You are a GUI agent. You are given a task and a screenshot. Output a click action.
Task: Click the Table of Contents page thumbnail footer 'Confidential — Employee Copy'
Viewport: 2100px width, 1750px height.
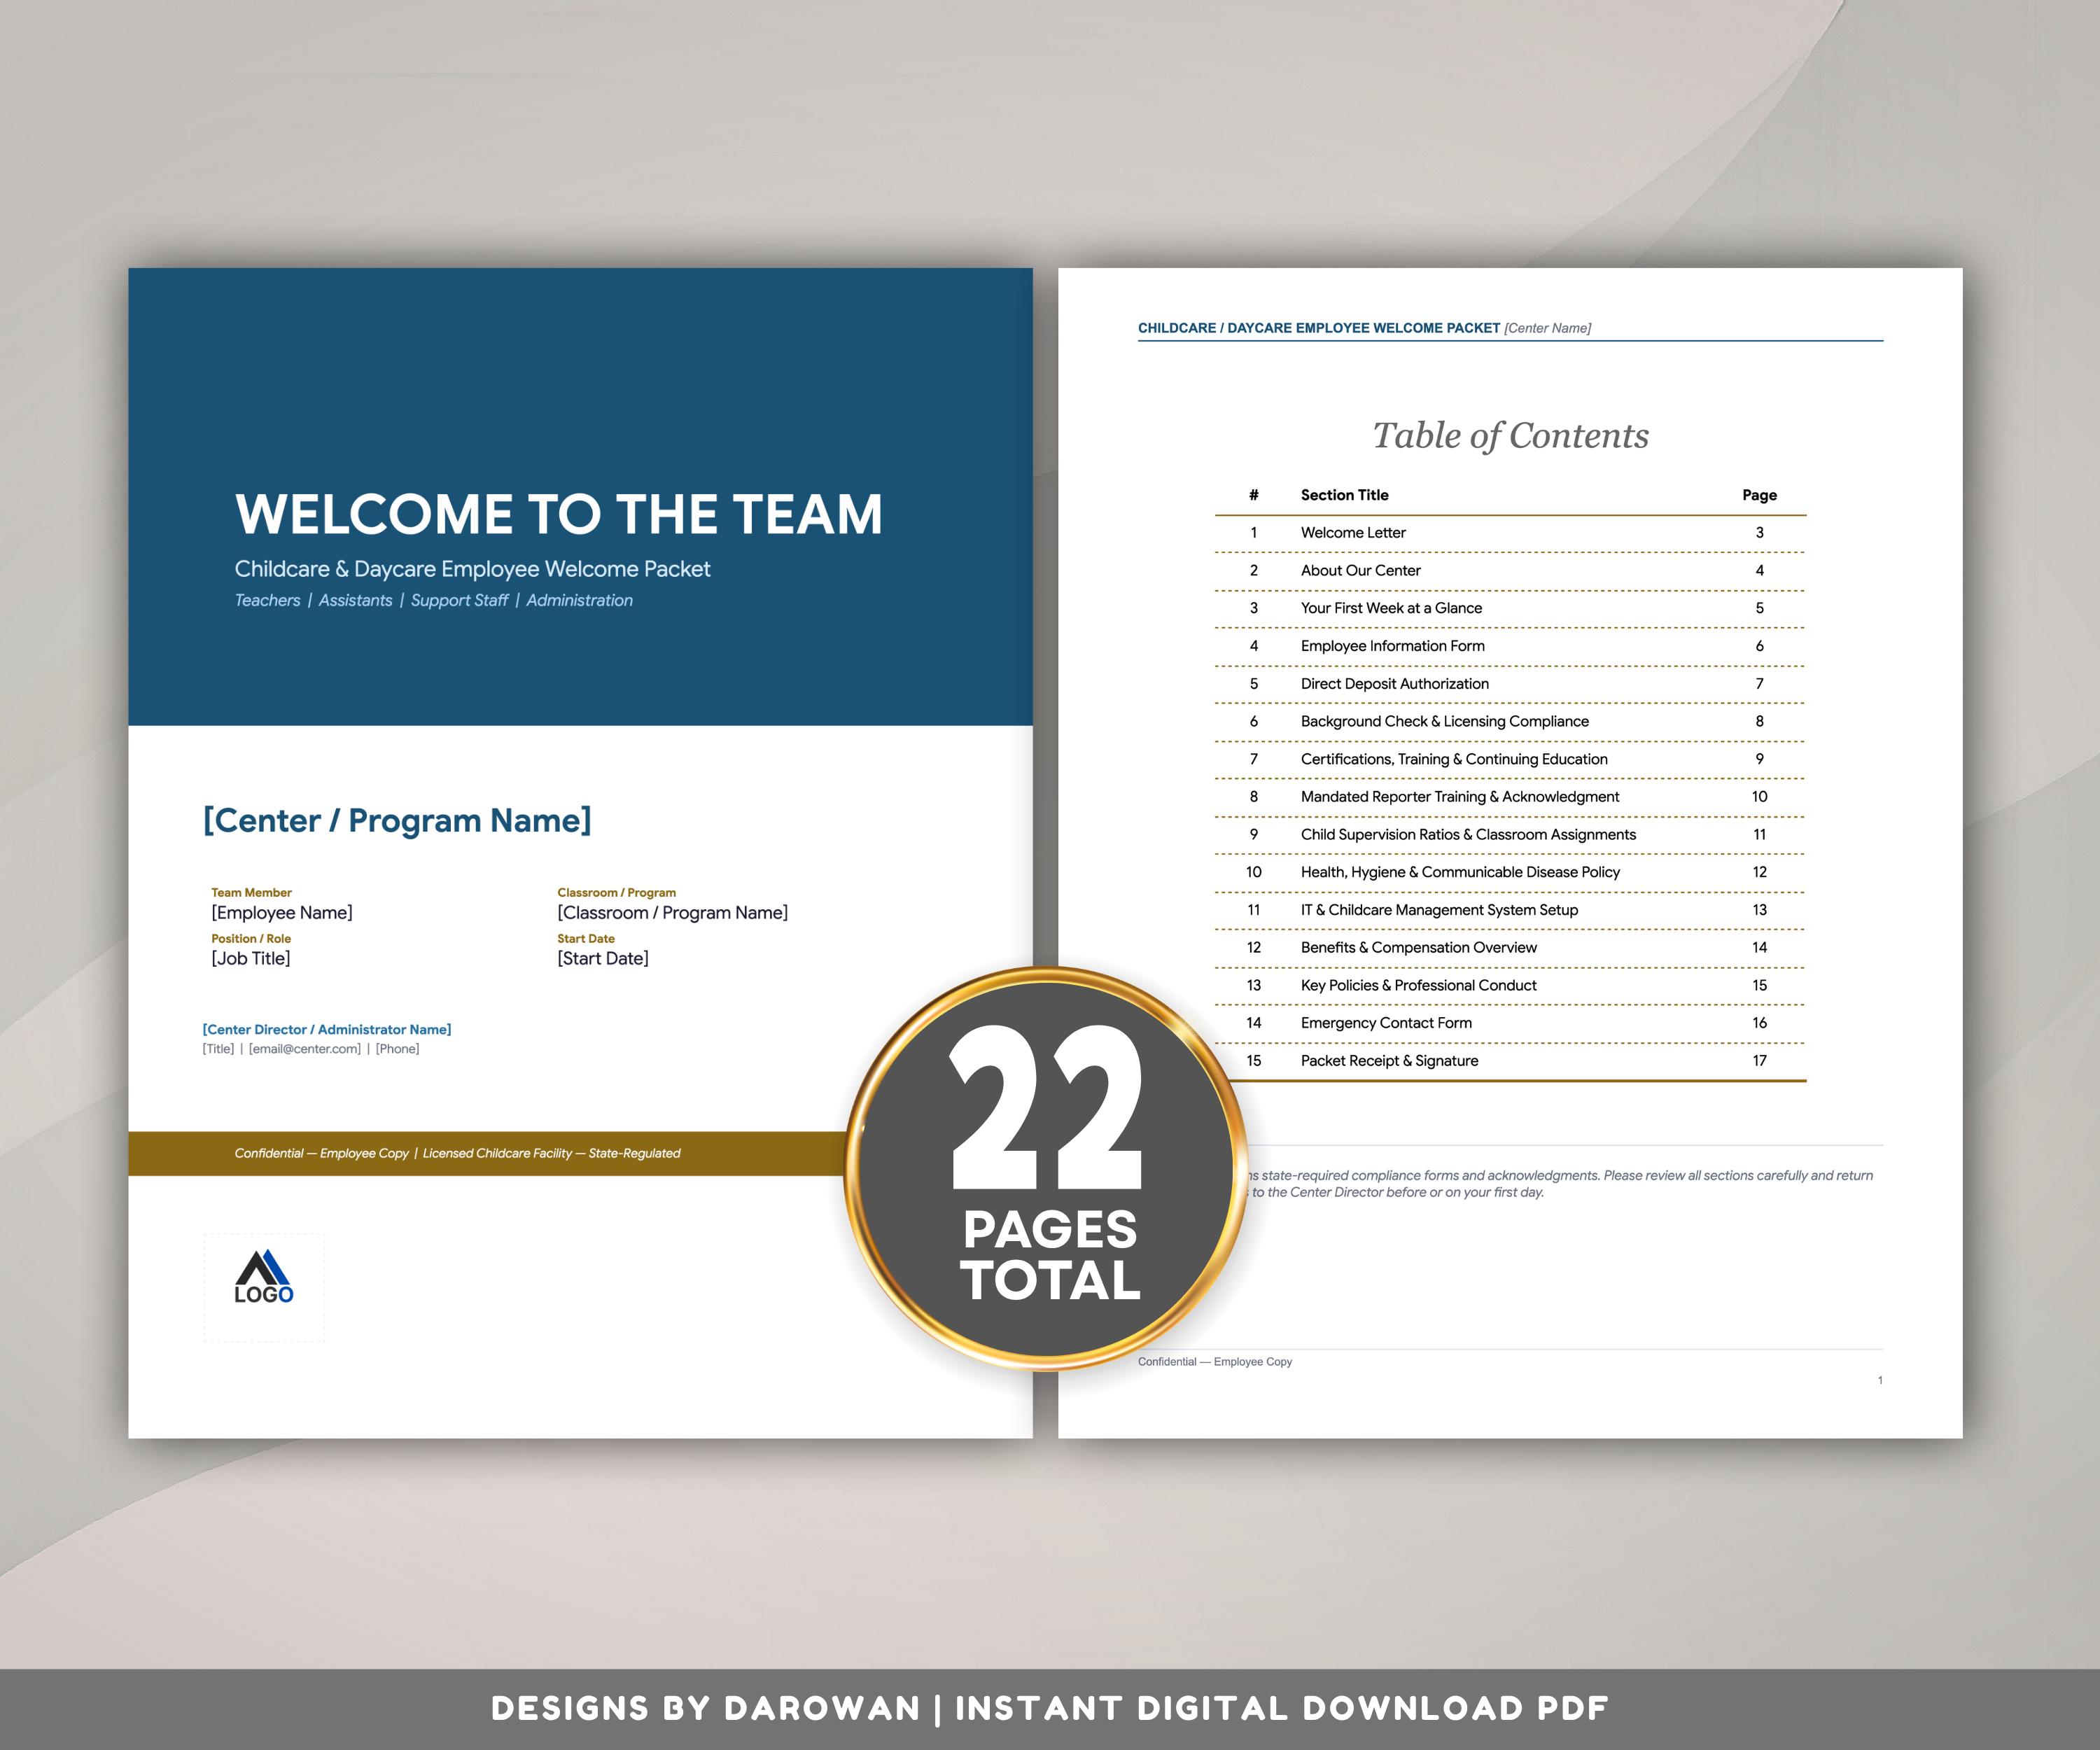click(1214, 1362)
